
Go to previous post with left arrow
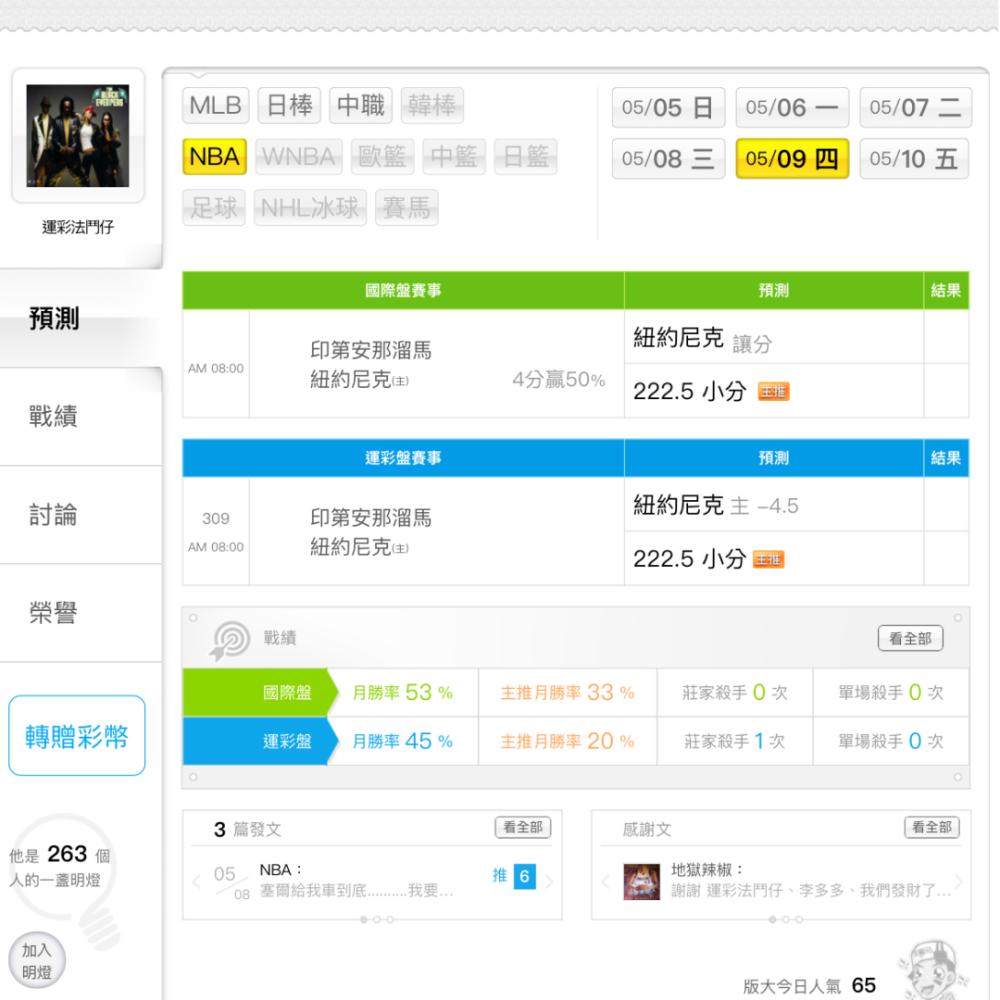click(x=196, y=881)
